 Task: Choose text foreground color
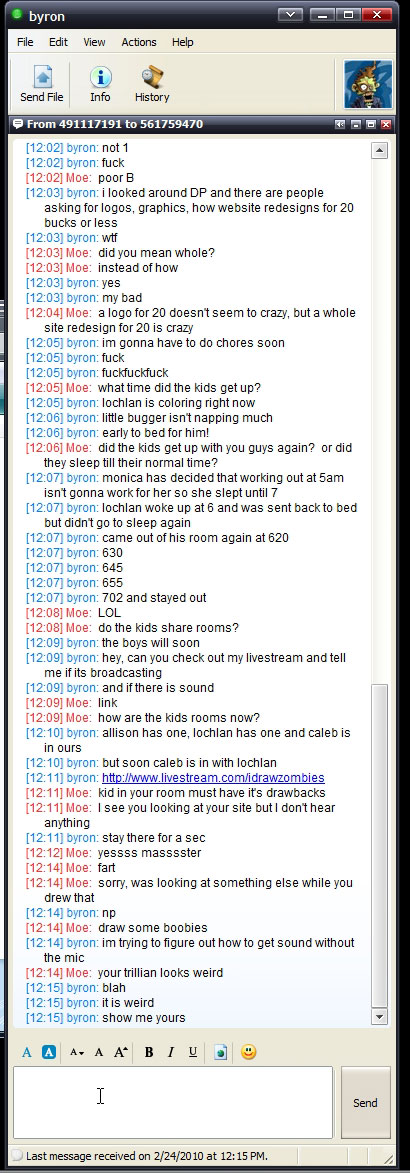pyautogui.click(x=27, y=1052)
